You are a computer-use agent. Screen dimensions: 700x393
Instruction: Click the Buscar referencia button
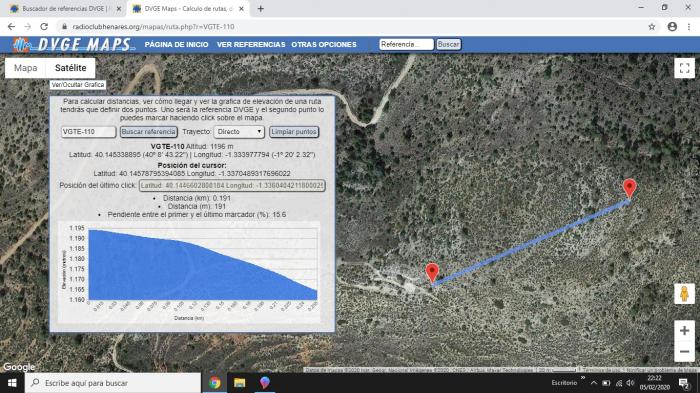coord(149,132)
